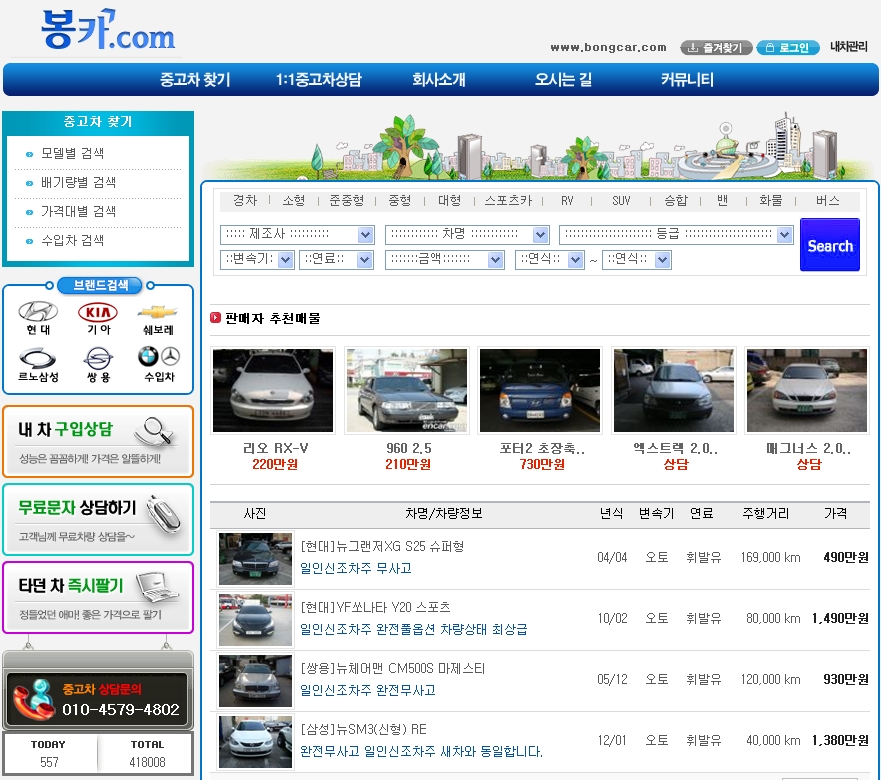Select the 승합 vehicle type tab
The height and width of the screenshot is (780, 881).
(675, 201)
